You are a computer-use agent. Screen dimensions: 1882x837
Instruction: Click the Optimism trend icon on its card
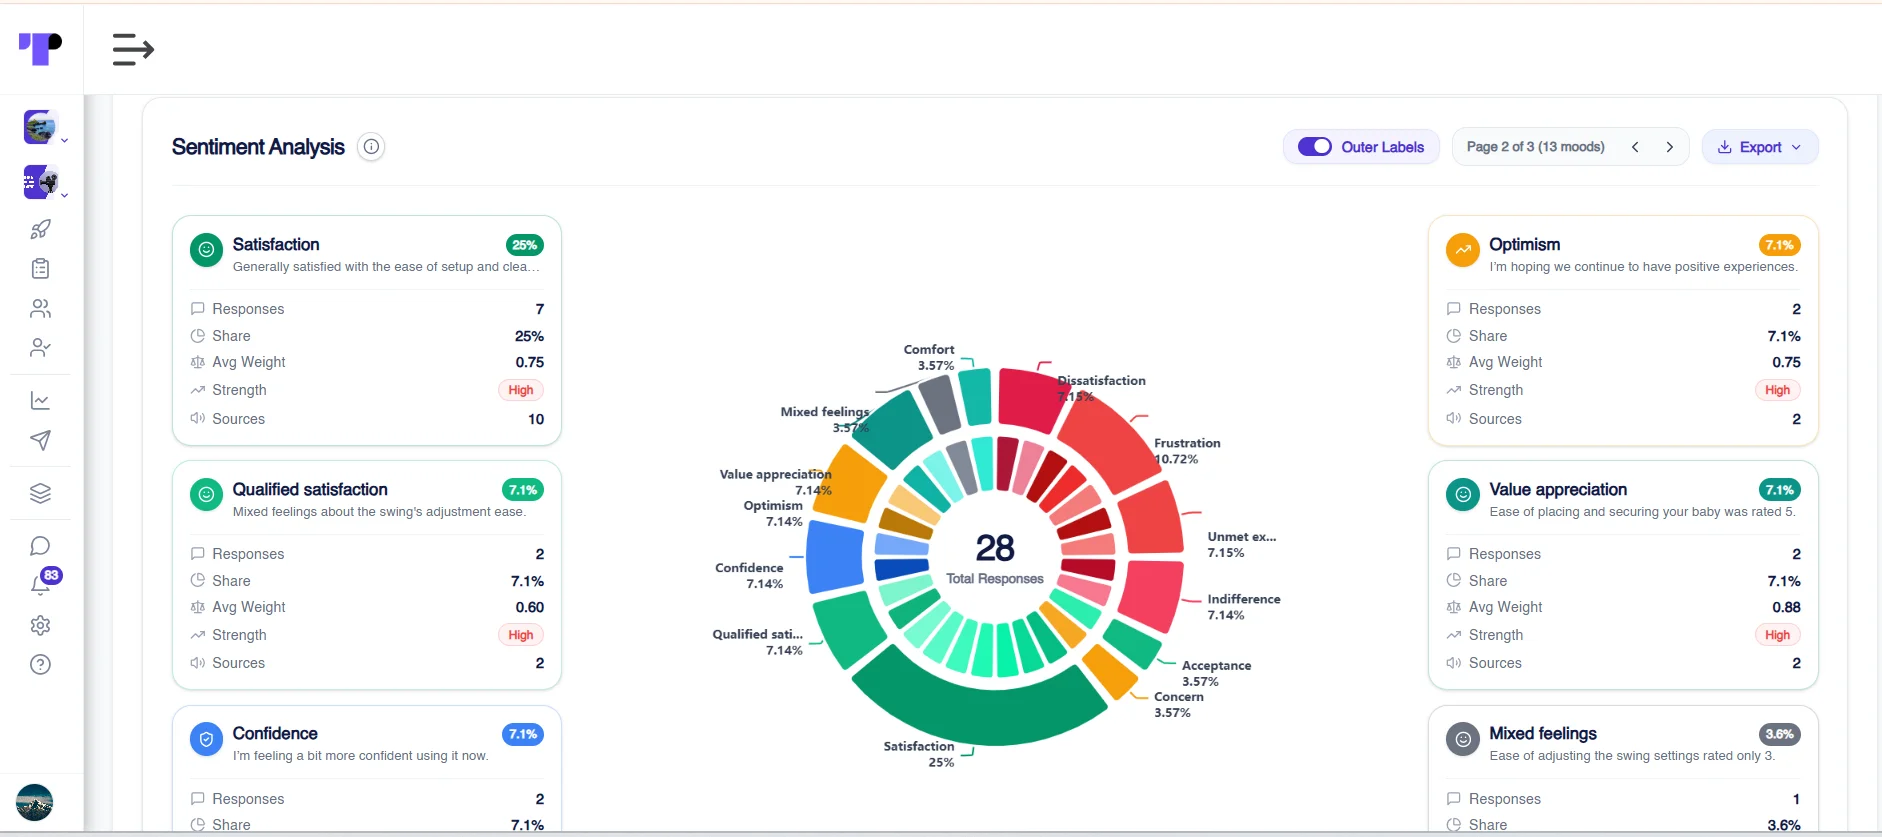point(1462,250)
